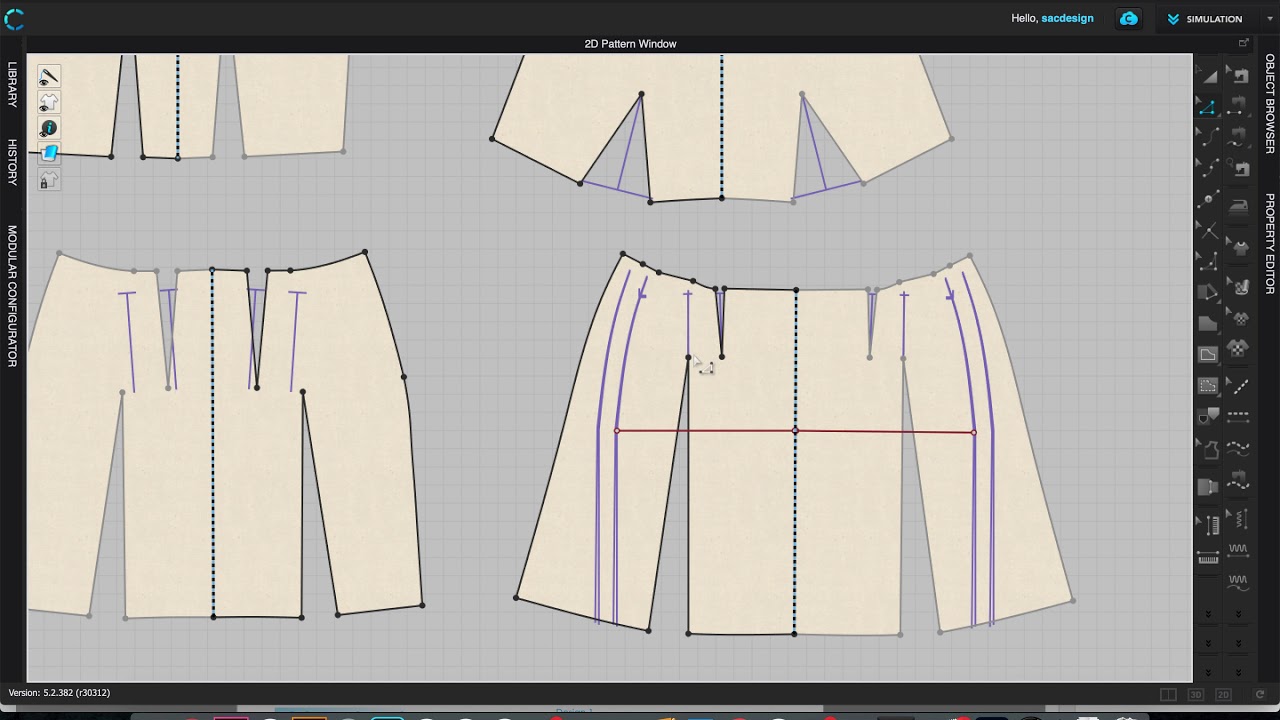This screenshot has width=1280, height=720.
Task: Select the dashed Internal Polygon tool
Action: click(1208, 386)
